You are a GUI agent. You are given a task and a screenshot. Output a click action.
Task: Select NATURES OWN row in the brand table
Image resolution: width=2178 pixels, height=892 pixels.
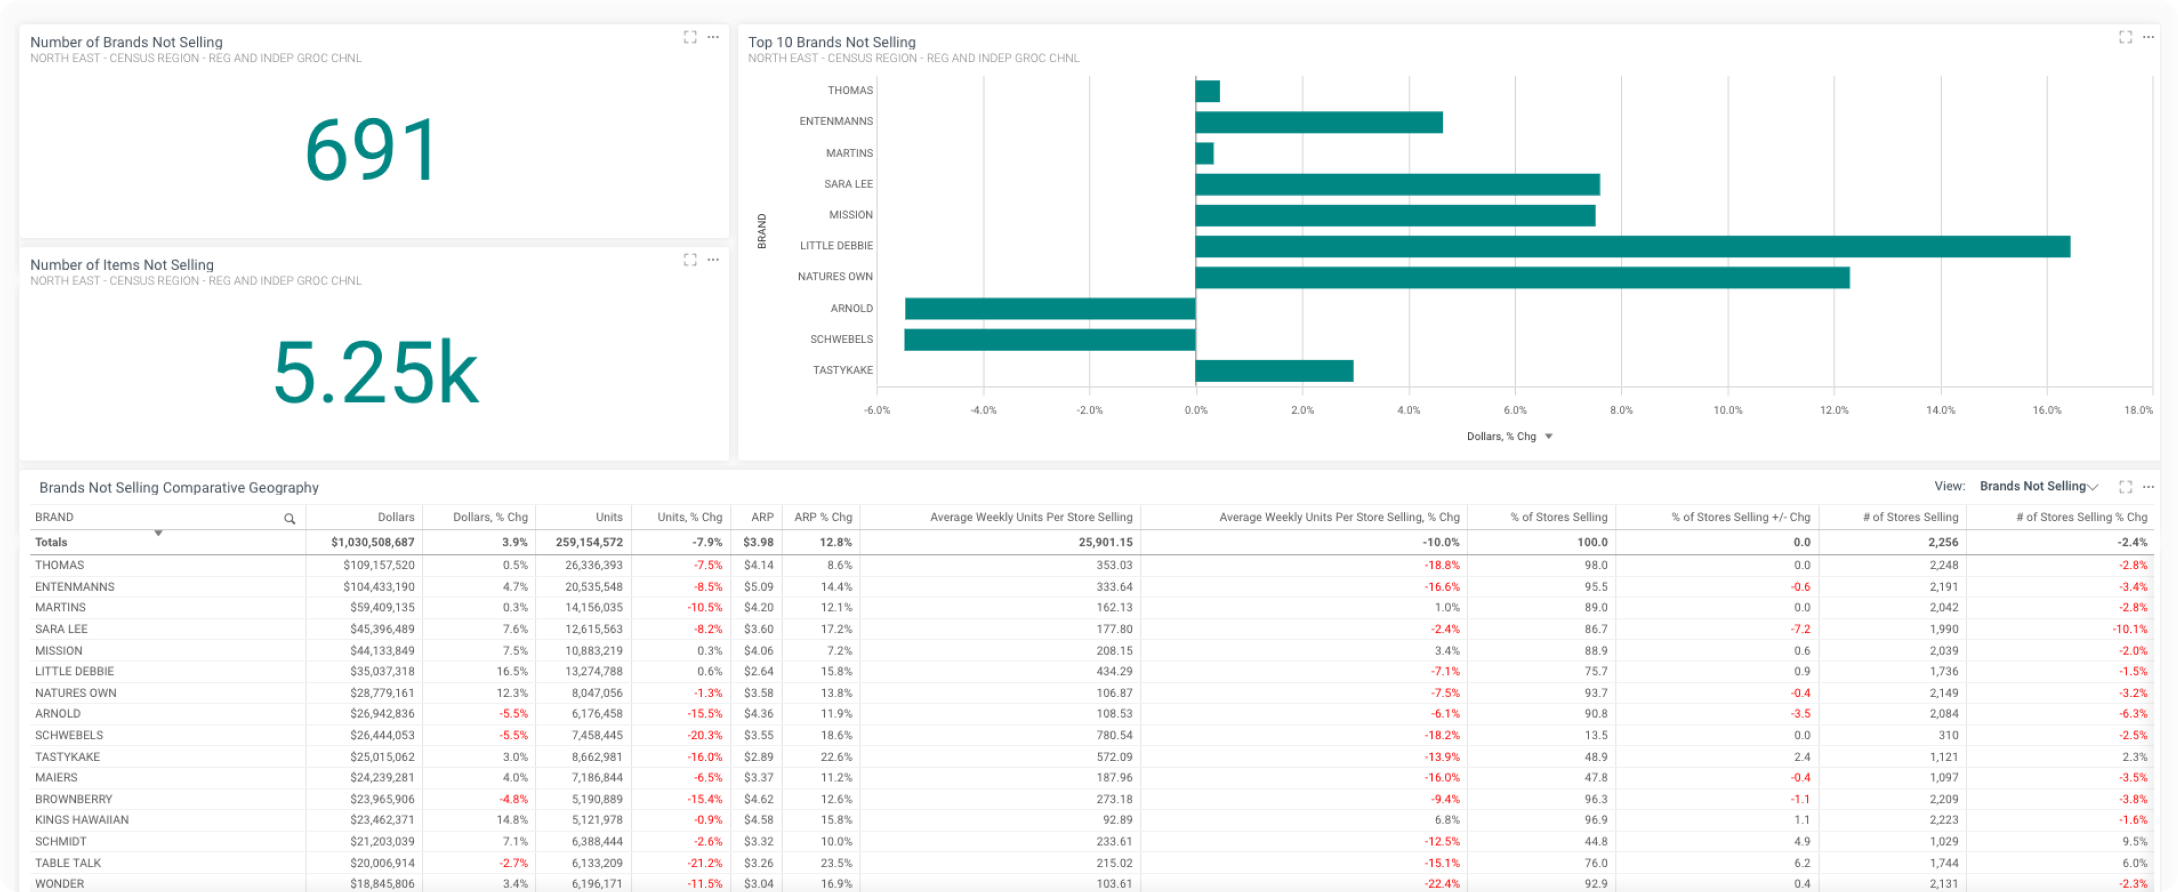(x=1092, y=693)
